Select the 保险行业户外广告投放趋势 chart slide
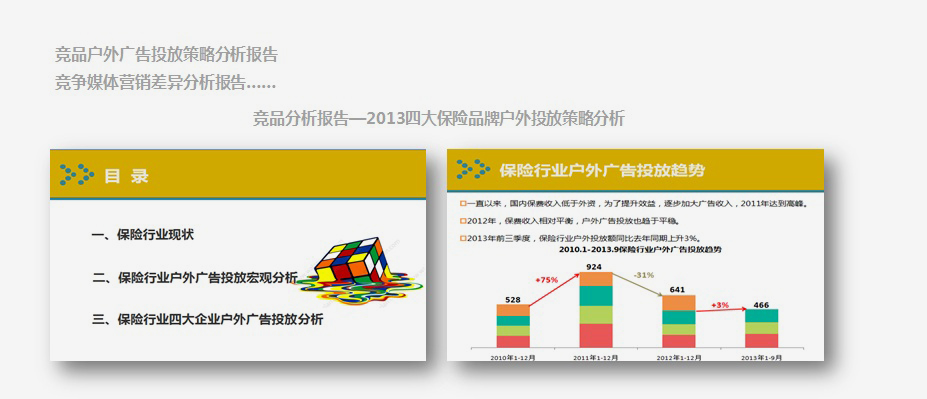 pos(635,255)
